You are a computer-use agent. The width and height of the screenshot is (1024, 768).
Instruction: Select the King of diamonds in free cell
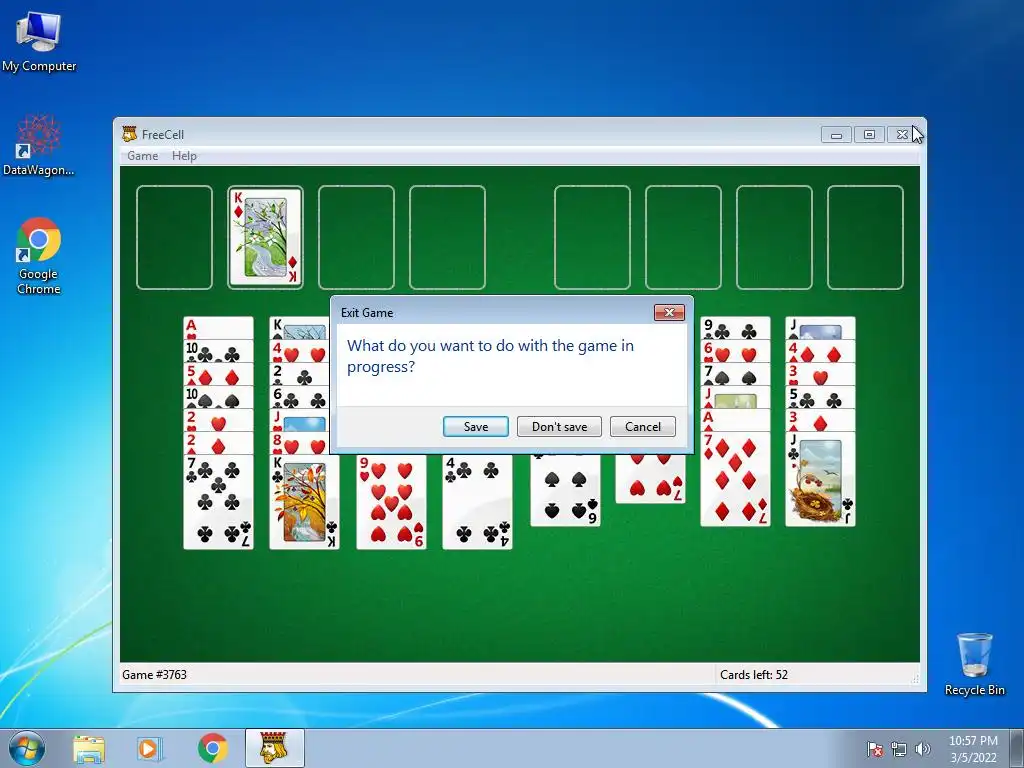[x=265, y=237]
